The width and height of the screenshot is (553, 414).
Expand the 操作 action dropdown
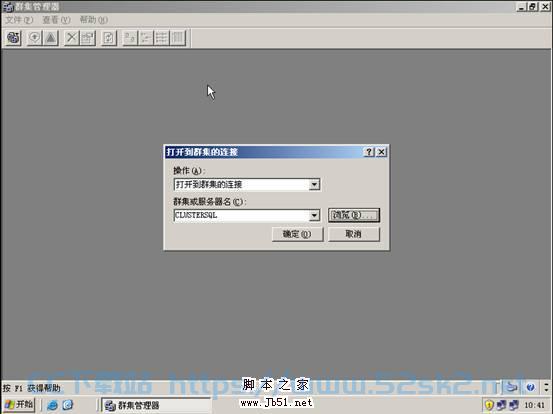(314, 184)
